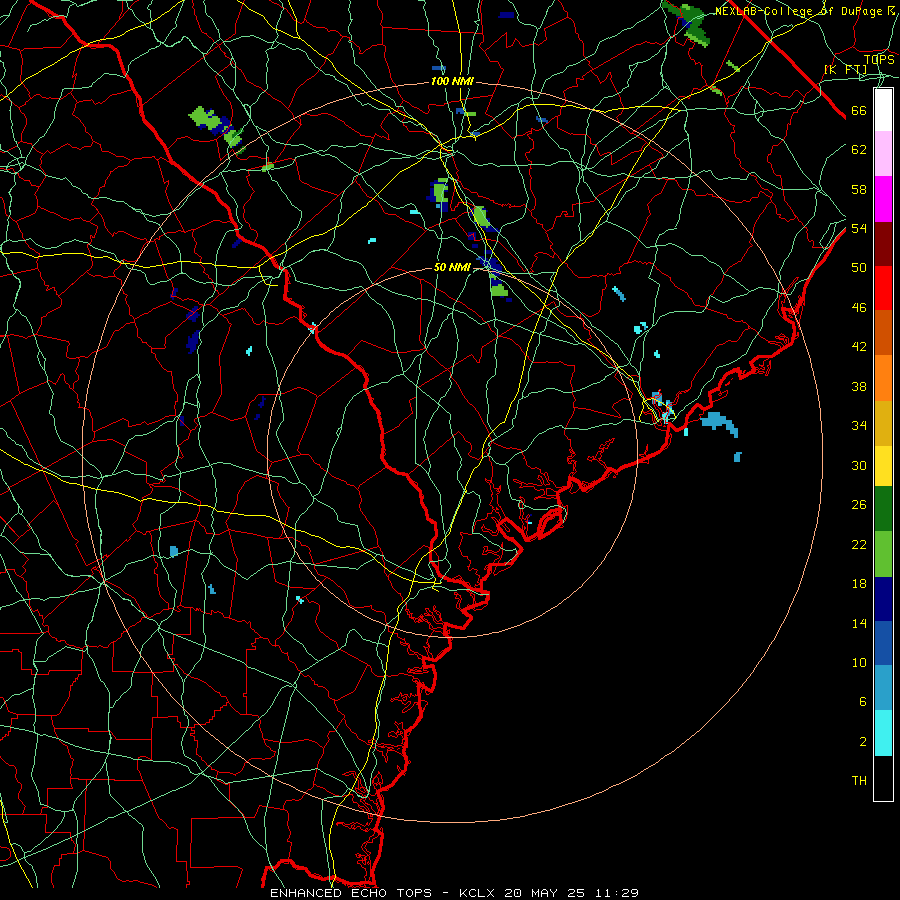Click the dark green echo at top right

[689, 23]
